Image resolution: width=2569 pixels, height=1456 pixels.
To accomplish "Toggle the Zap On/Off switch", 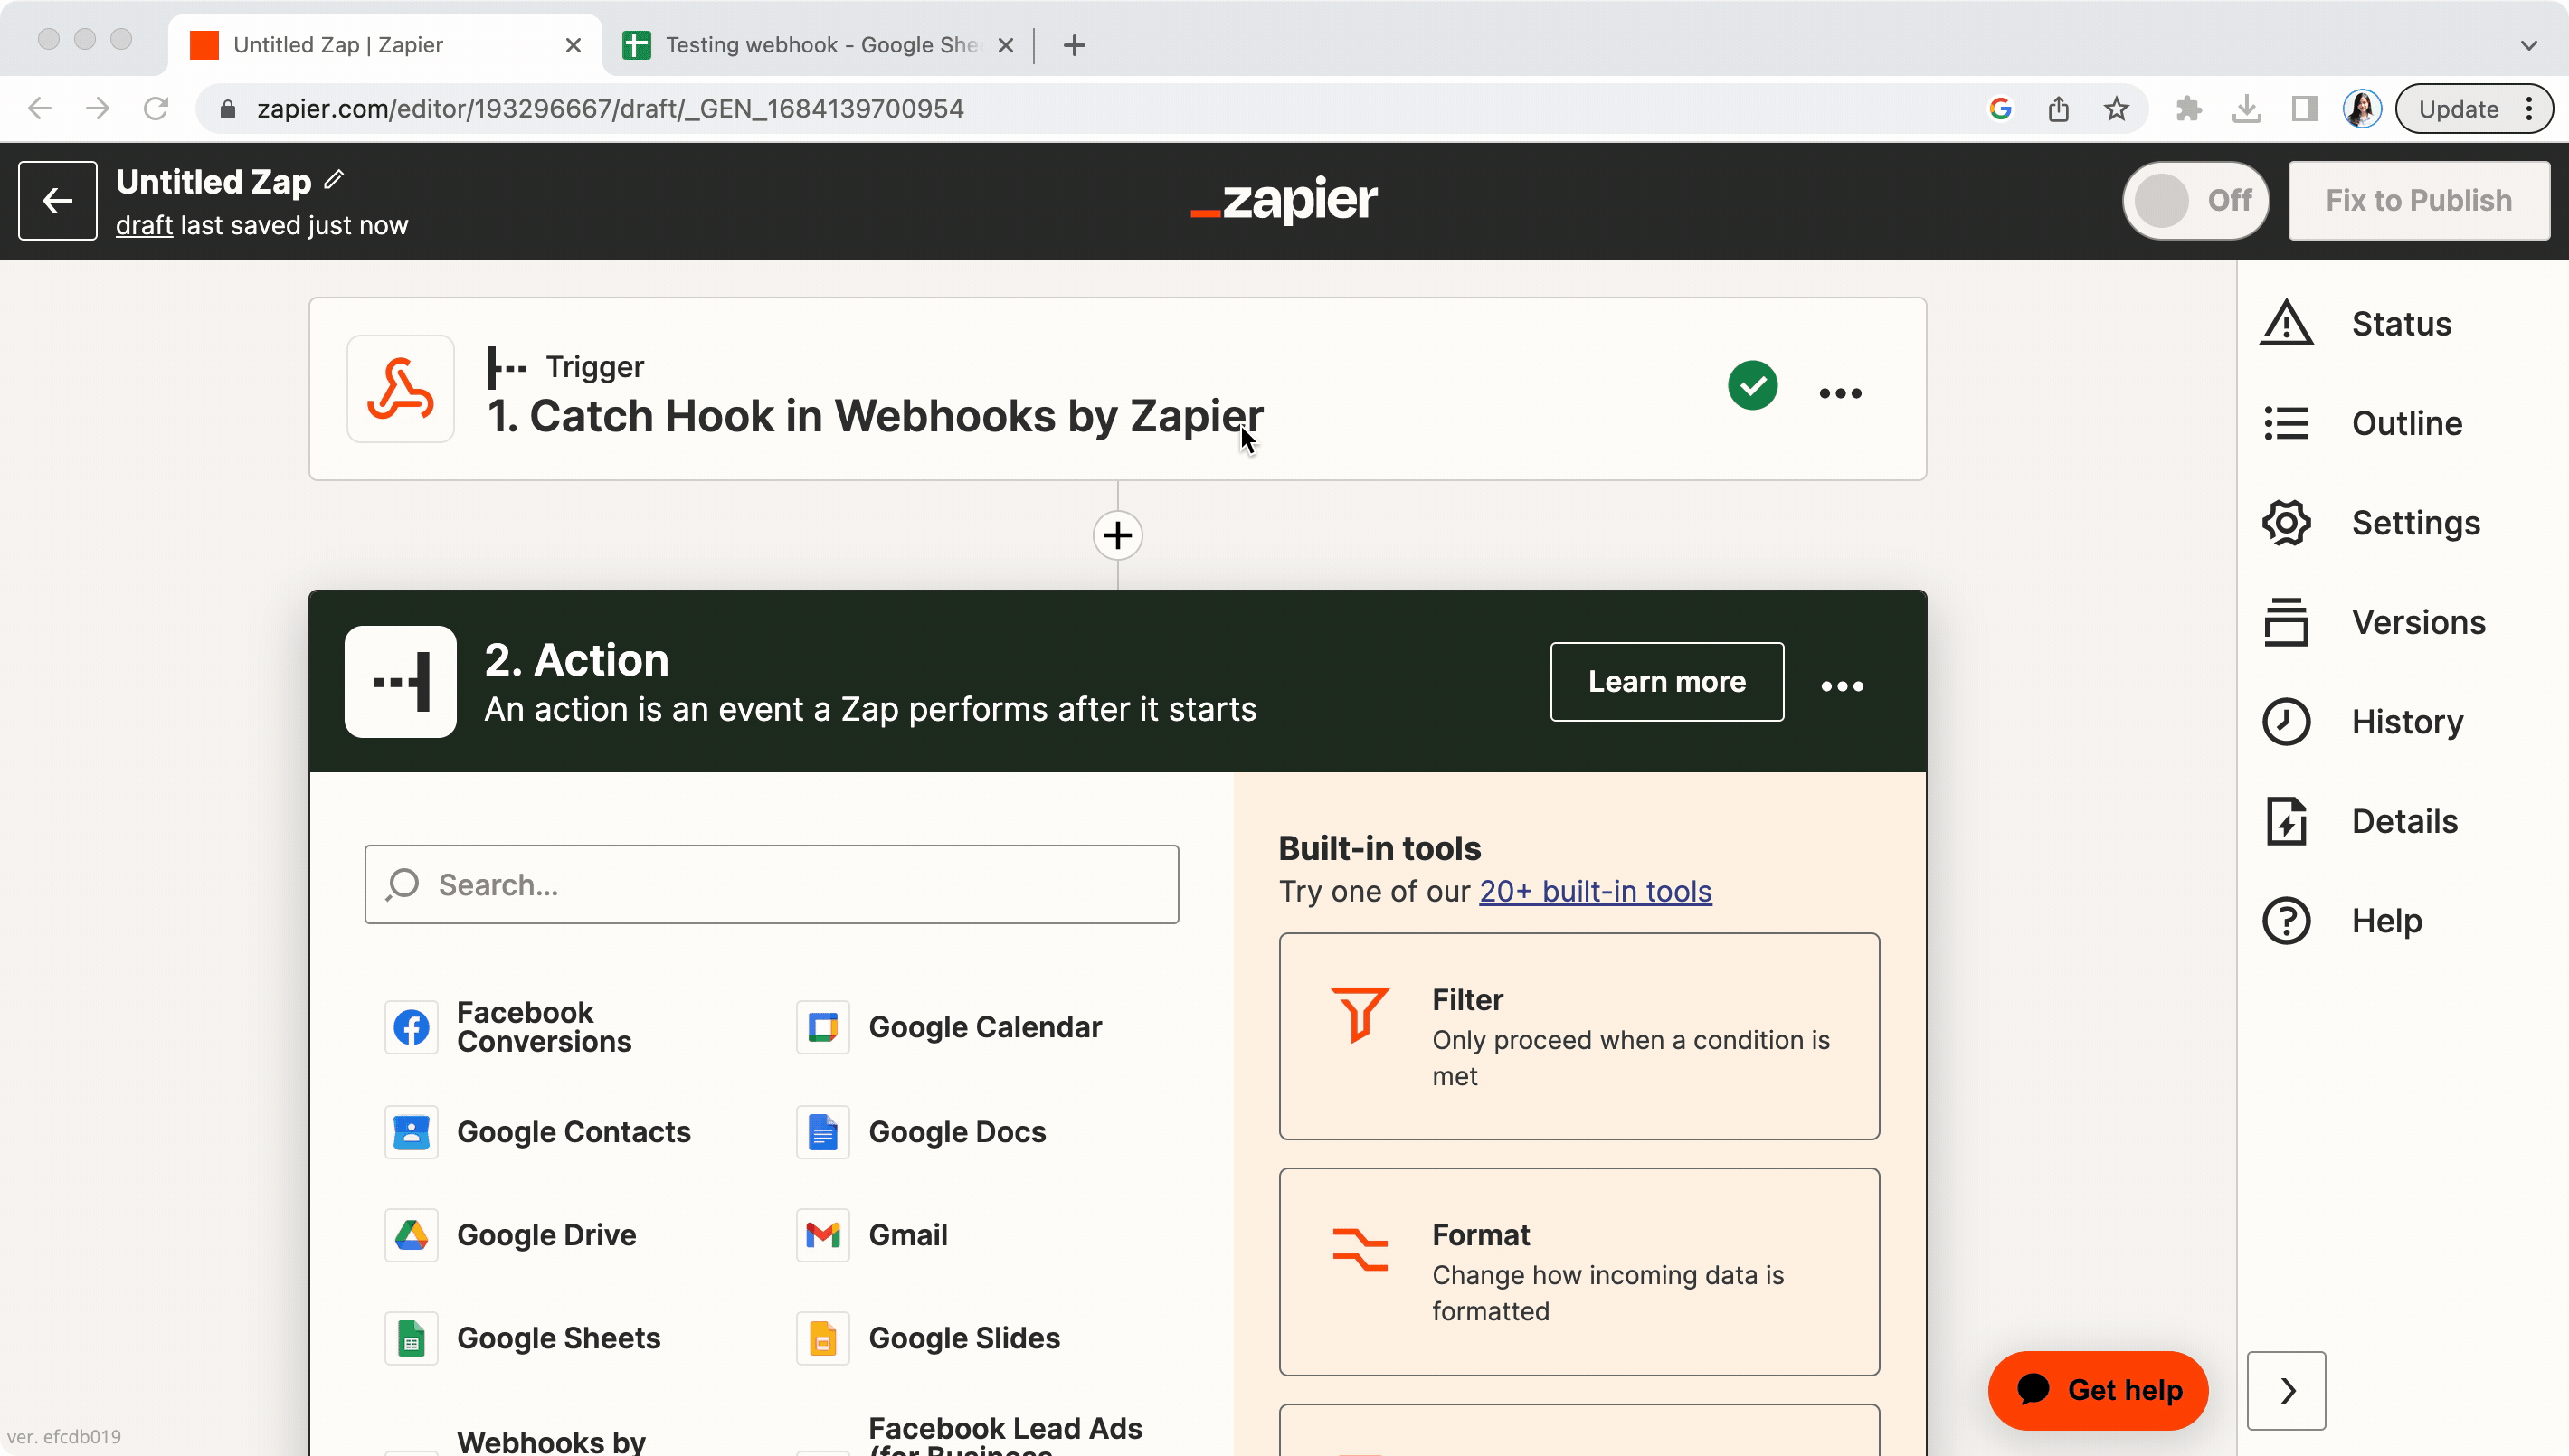I will click(x=2194, y=201).
